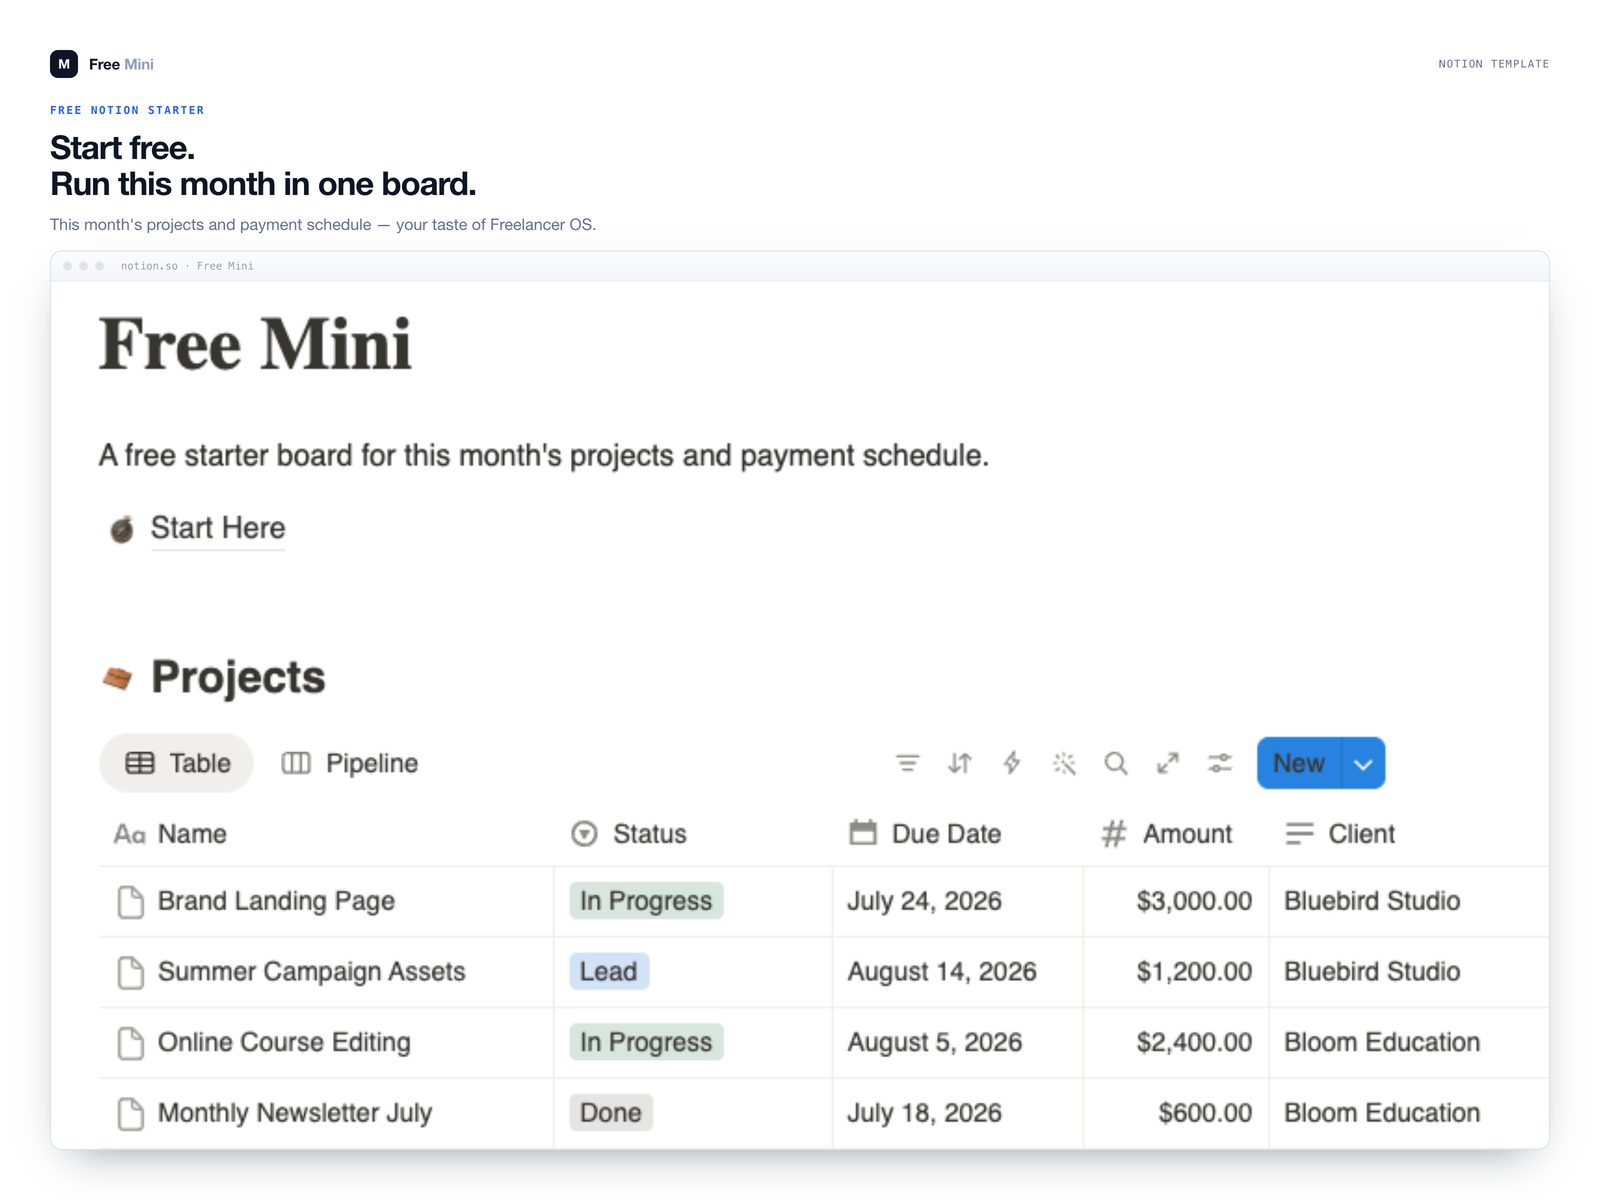Open Brand Landing Page In Progress status
The height and width of the screenshot is (1200, 1600).
tap(646, 901)
